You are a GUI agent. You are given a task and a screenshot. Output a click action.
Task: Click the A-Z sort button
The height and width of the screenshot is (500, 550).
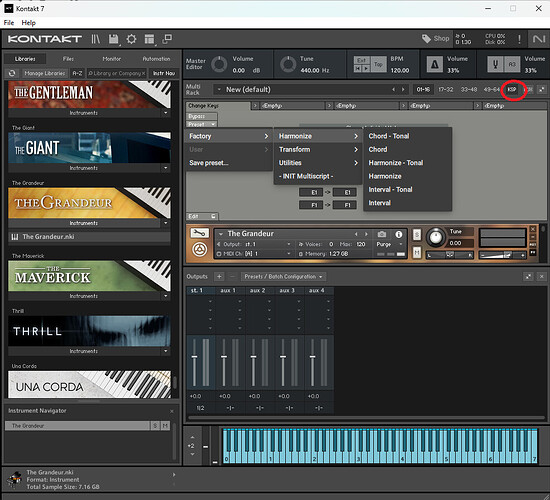(x=77, y=73)
